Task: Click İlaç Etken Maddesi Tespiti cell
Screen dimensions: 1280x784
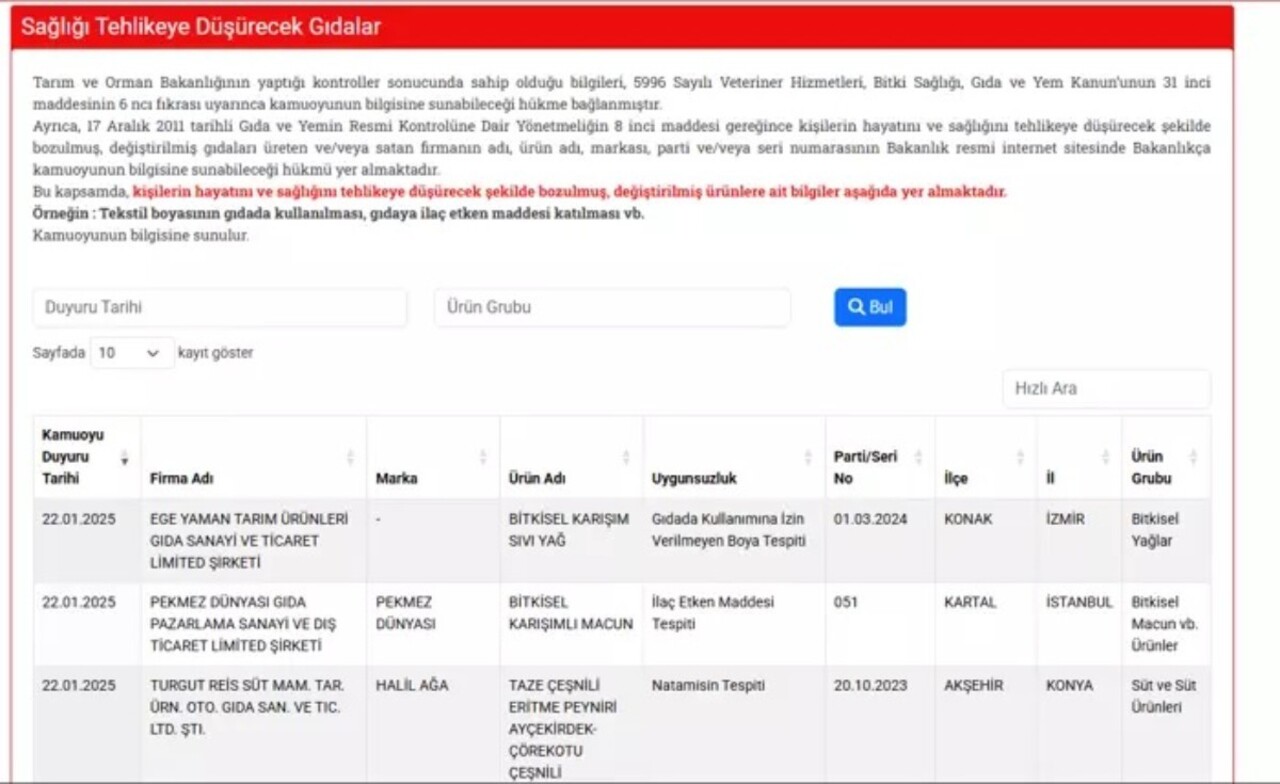Action: (734, 624)
